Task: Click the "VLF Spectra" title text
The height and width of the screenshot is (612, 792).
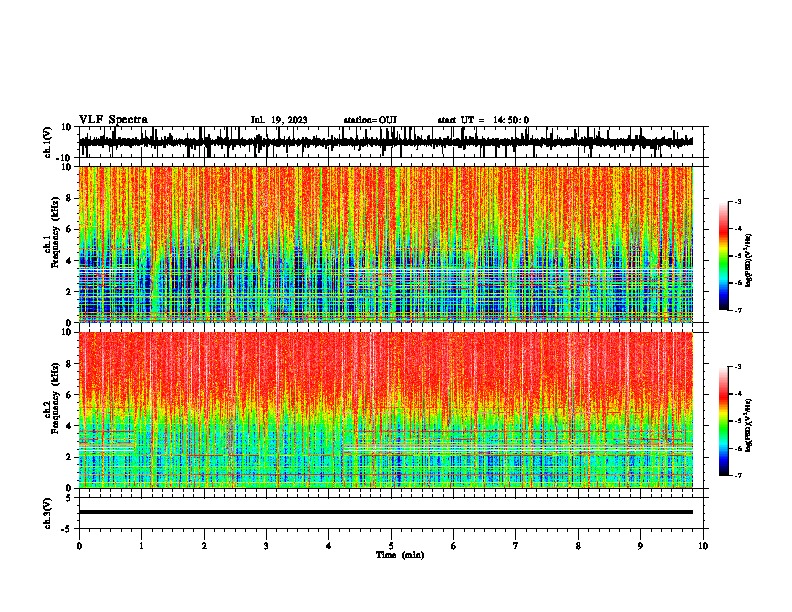Action: point(113,120)
